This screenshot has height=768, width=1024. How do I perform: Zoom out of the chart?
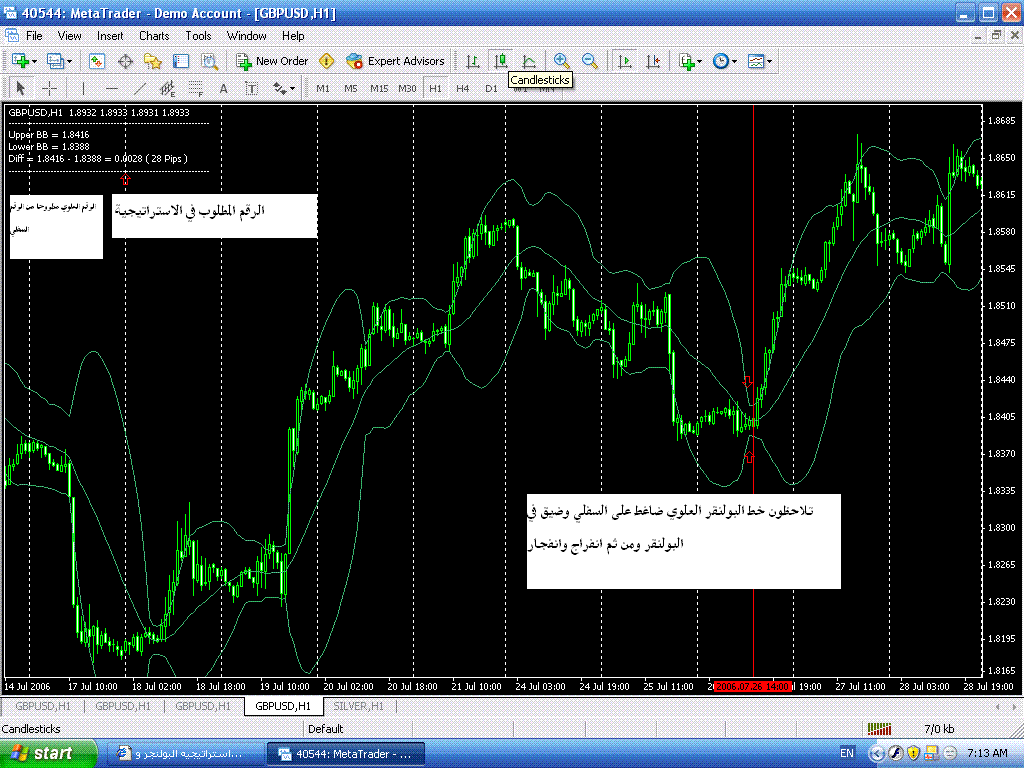click(590, 61)
